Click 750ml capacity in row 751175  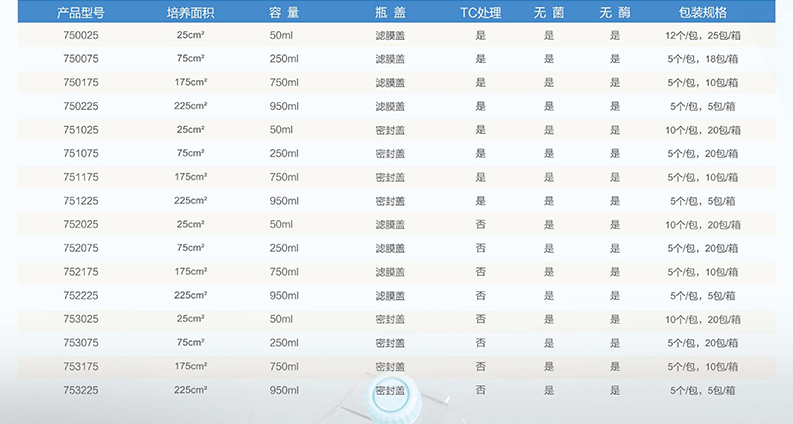pos(284,177)
